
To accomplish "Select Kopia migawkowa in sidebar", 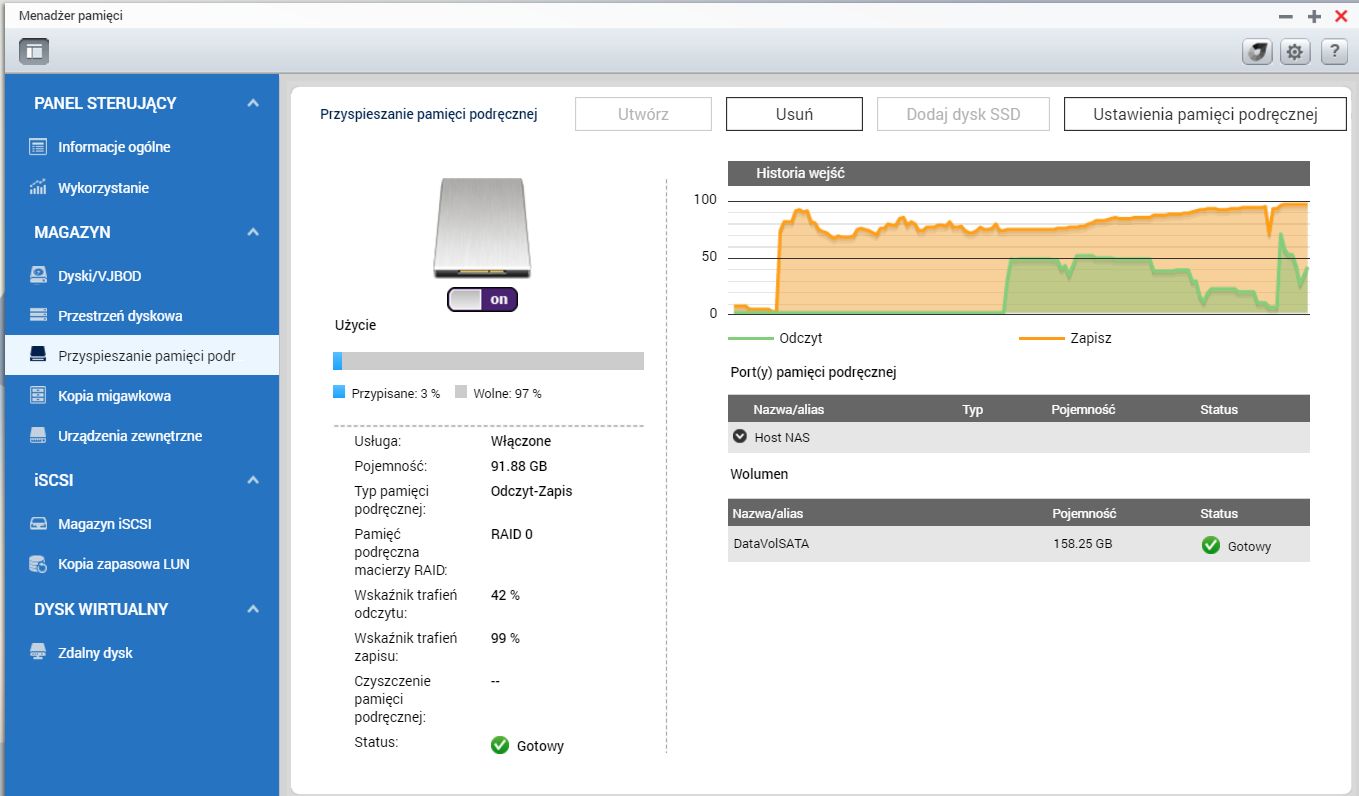I will coord(114,396).
